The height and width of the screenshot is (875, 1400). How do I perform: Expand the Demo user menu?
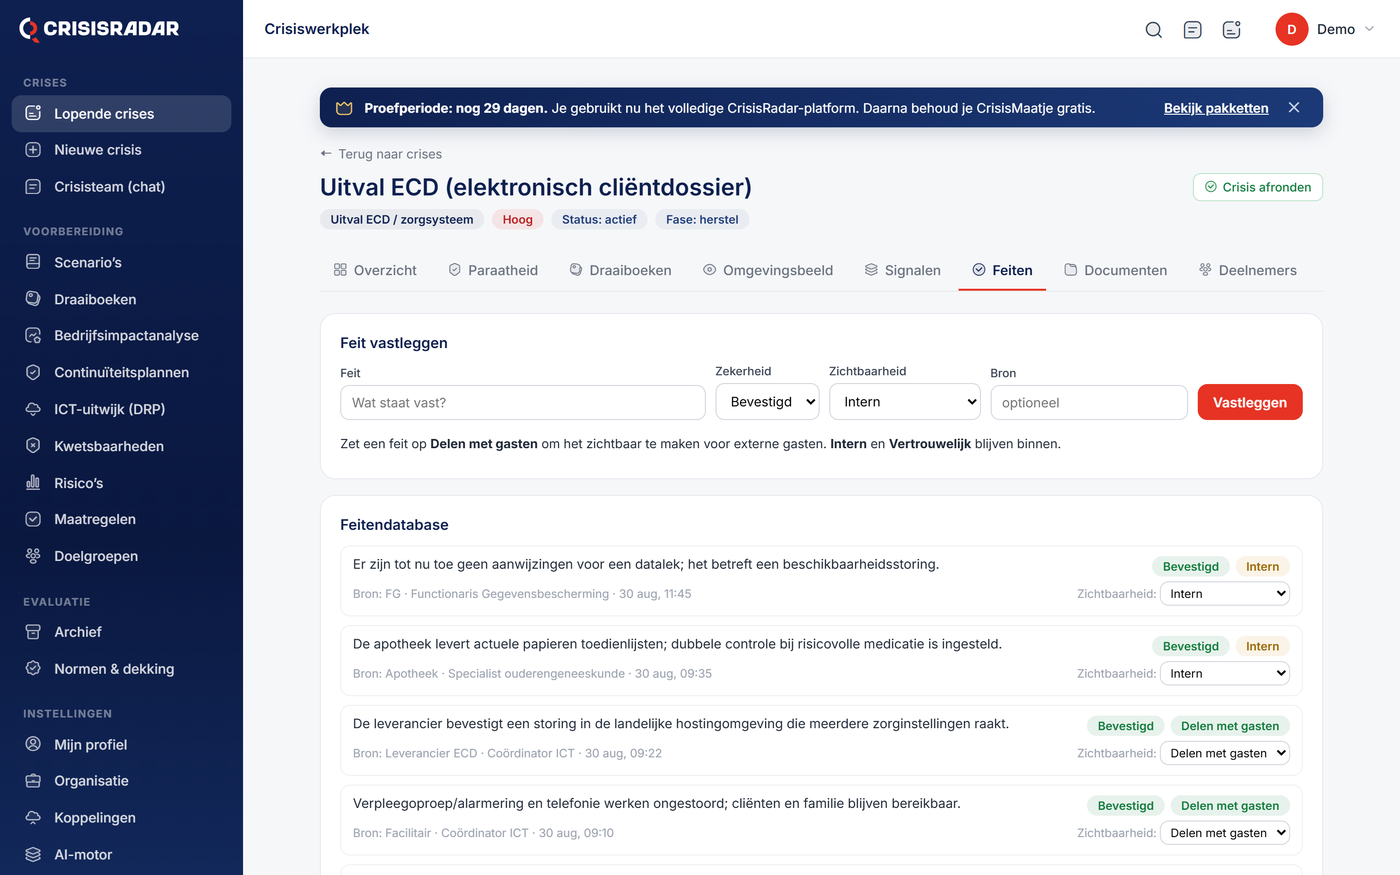click(1325, 30)
